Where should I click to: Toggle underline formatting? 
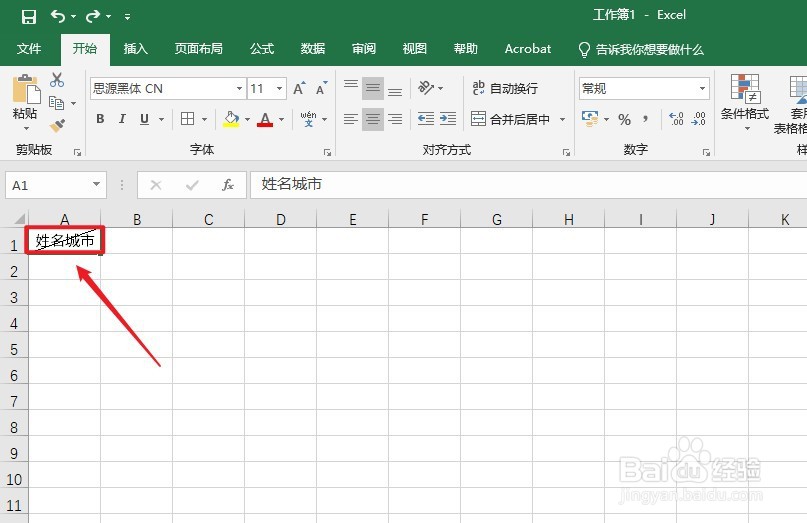(x=145, y=119)
